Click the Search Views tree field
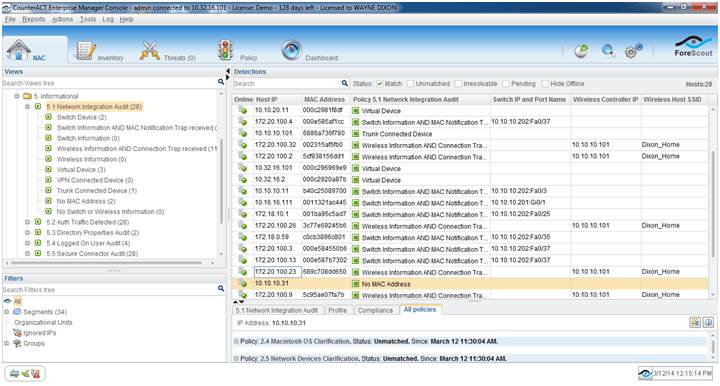The width and height of the screenshot is (720, 386). tap(109, 83)
